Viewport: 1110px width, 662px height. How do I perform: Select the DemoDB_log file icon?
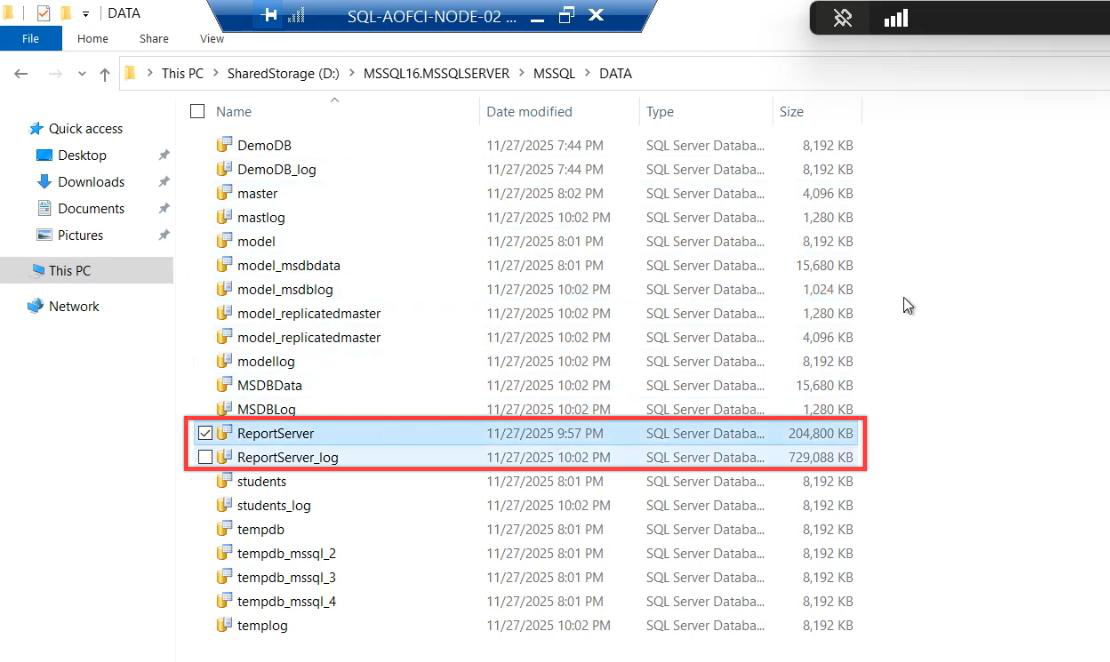click(224, 169)
